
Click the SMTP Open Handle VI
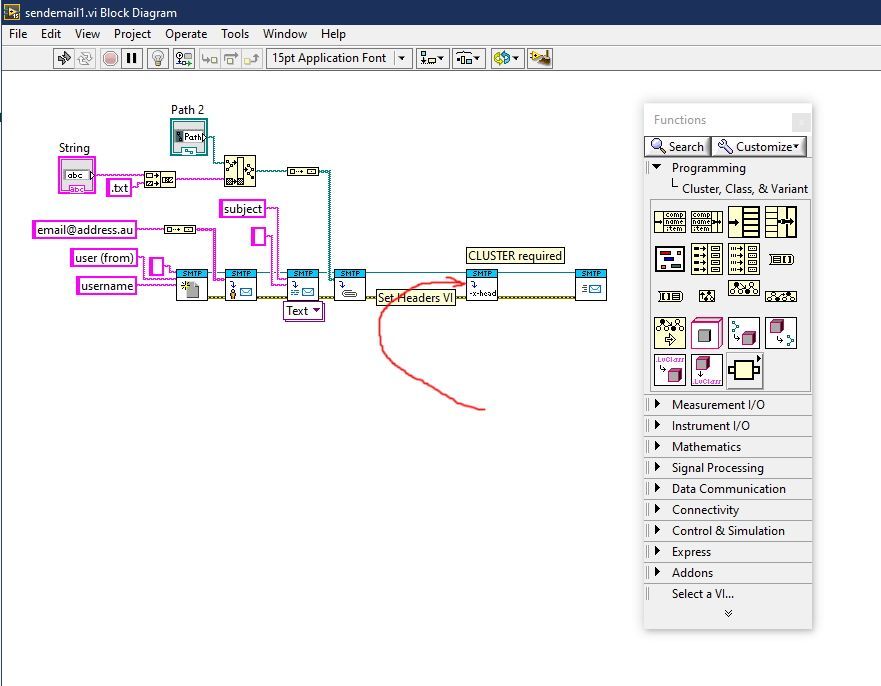pos(192,285)
